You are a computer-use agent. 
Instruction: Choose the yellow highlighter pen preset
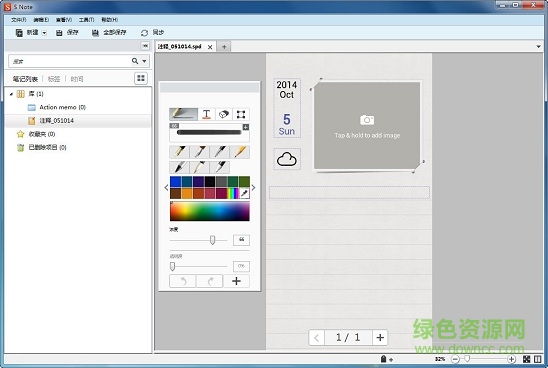pos(240,152)
